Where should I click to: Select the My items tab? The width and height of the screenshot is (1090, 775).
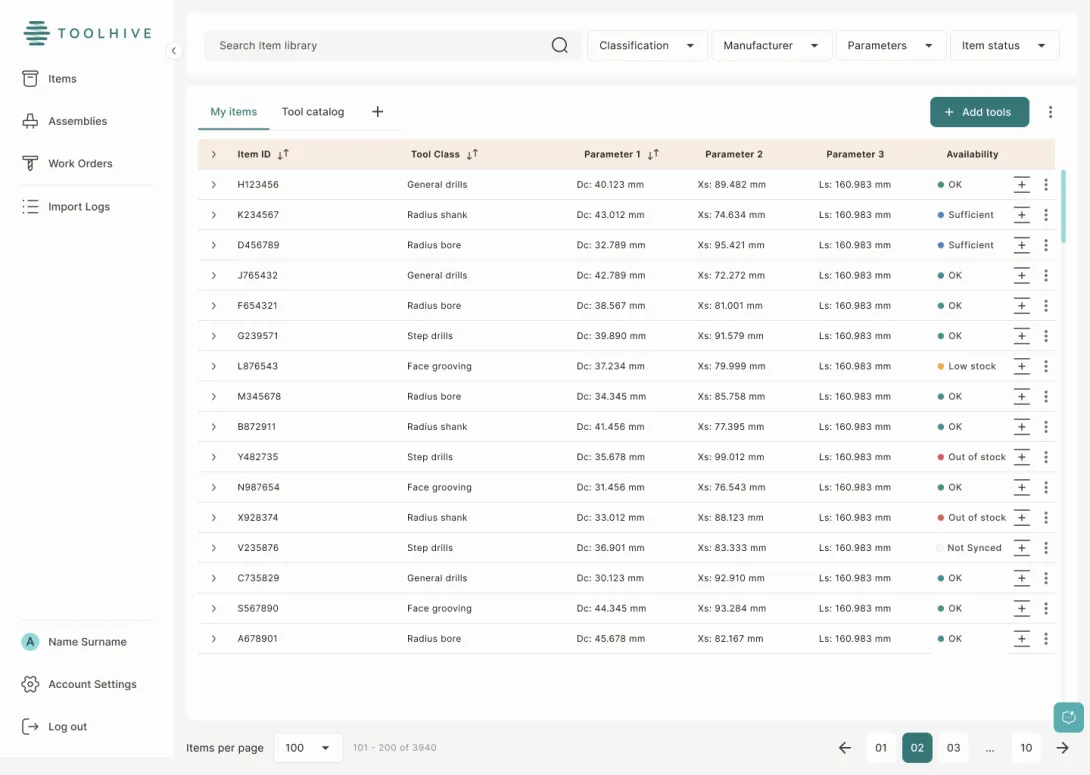(233, 112)
